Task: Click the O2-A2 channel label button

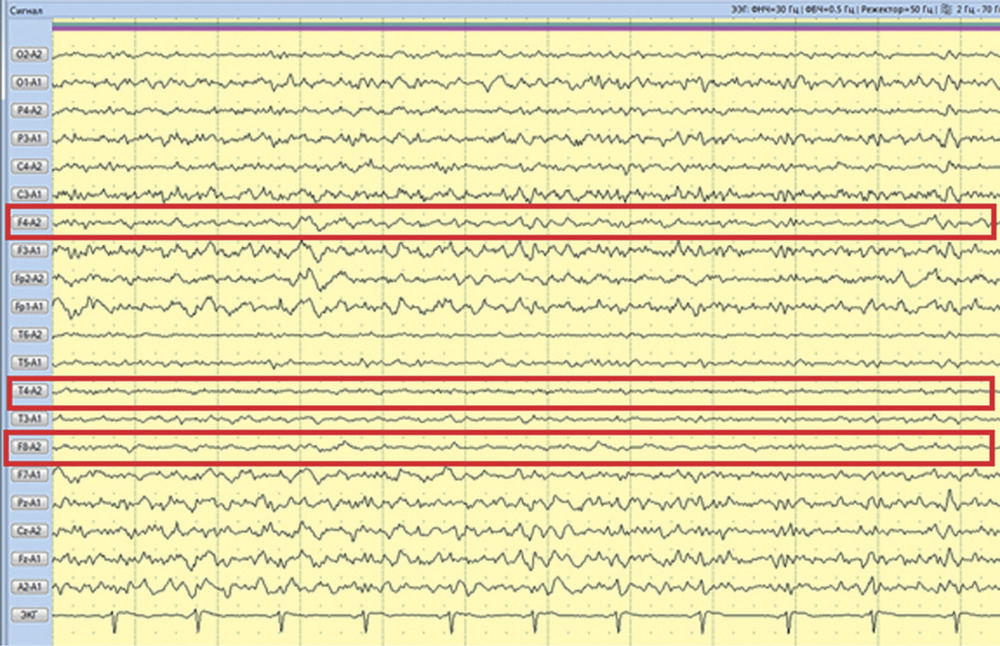Action: [27, 53]
